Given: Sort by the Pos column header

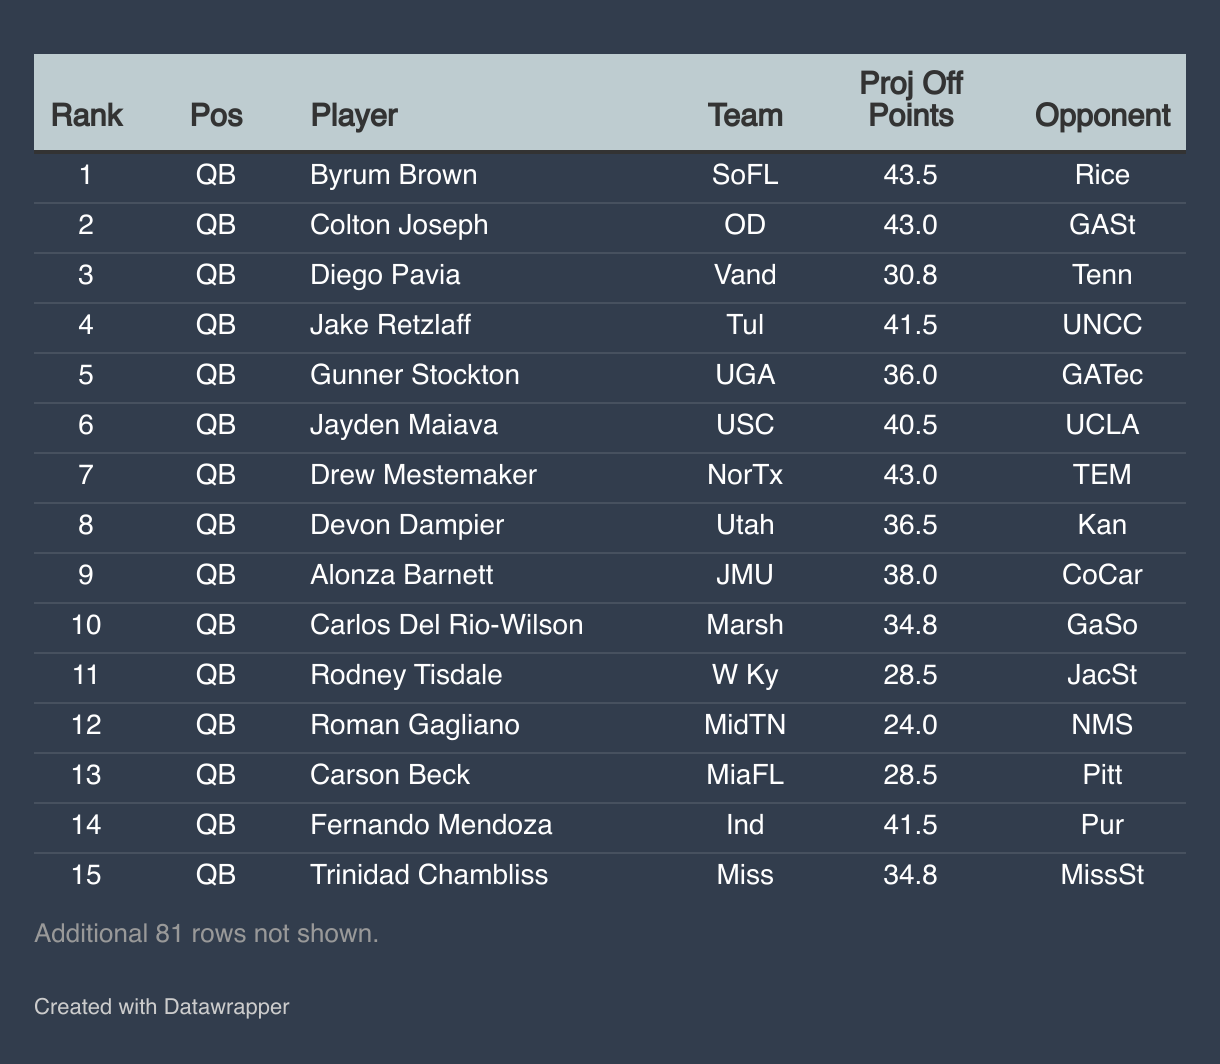Looking at the screenshot, I should [x=216, y=115].
